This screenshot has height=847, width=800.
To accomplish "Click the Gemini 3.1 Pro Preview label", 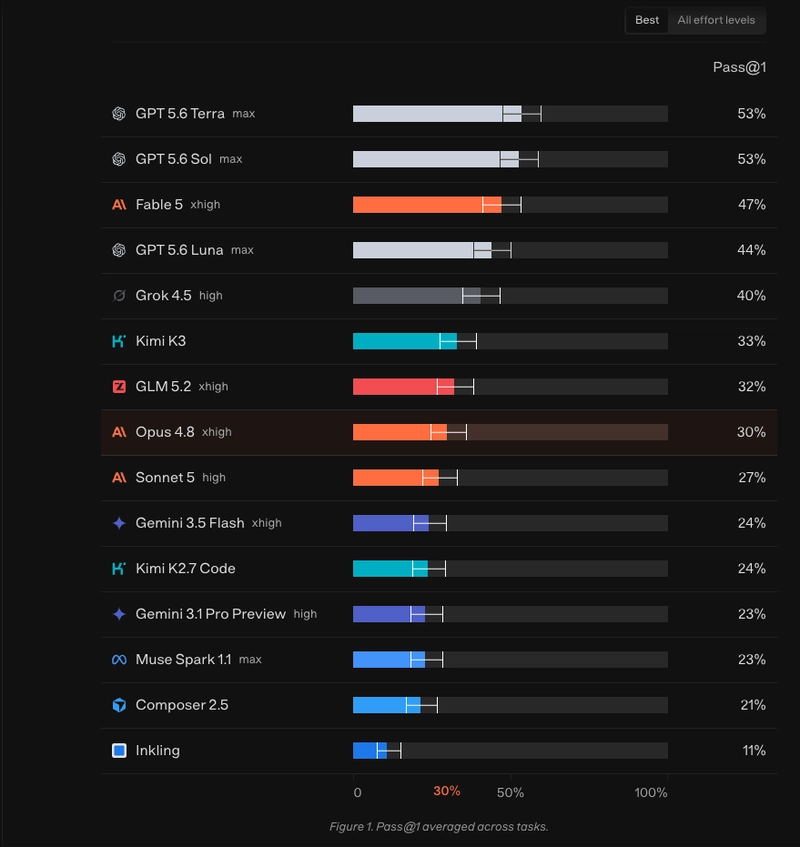I will pyautogui.click(x=210, y=614).
